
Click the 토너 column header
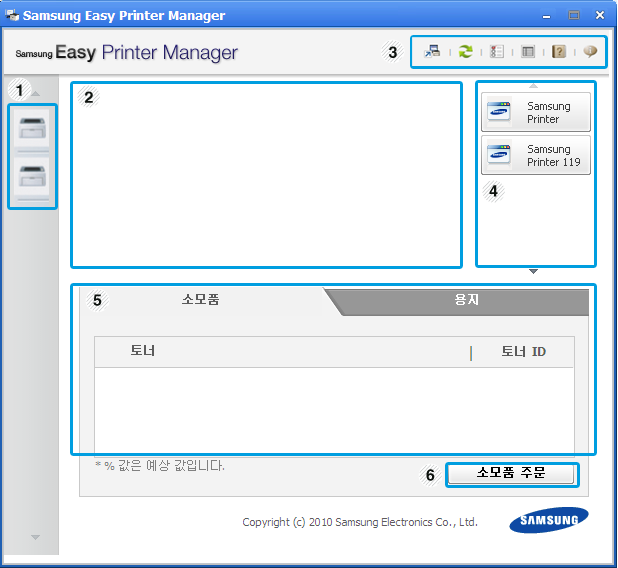point(143,350)
